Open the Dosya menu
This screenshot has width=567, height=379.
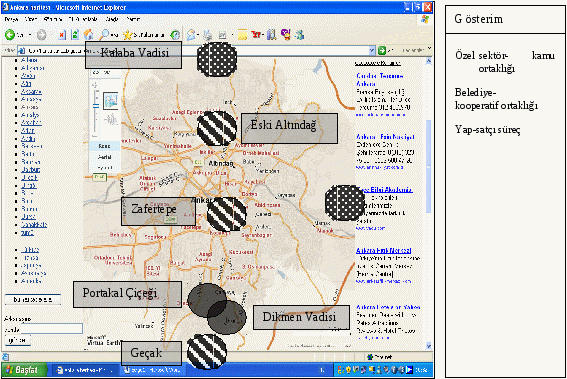11,19
